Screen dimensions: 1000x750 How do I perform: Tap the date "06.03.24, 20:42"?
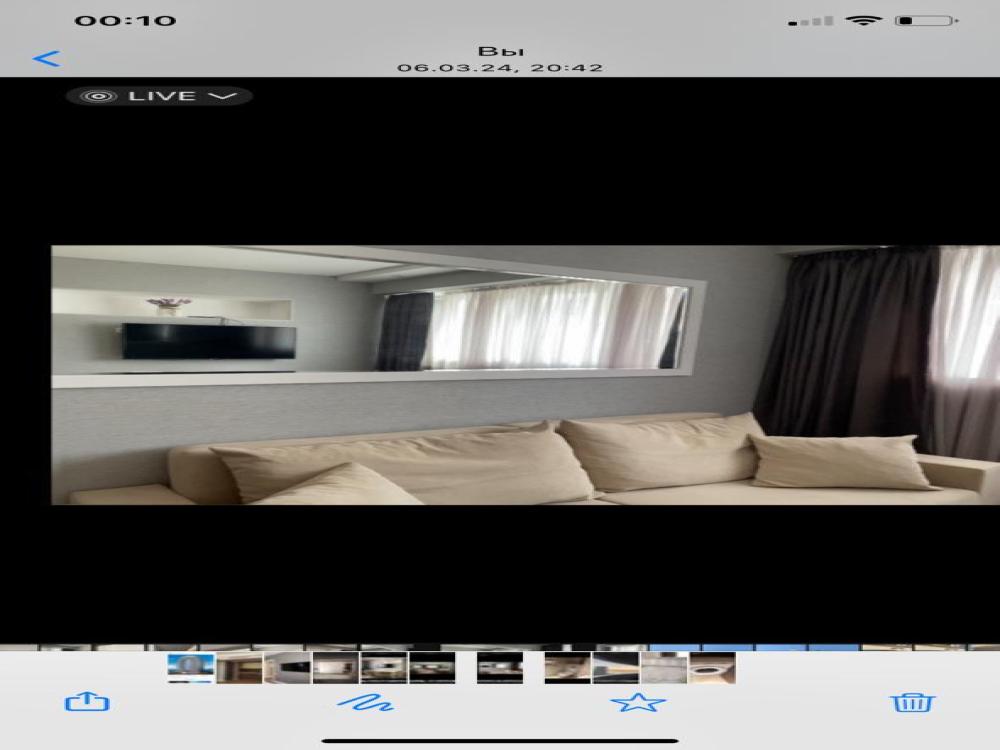click(500, 68)
